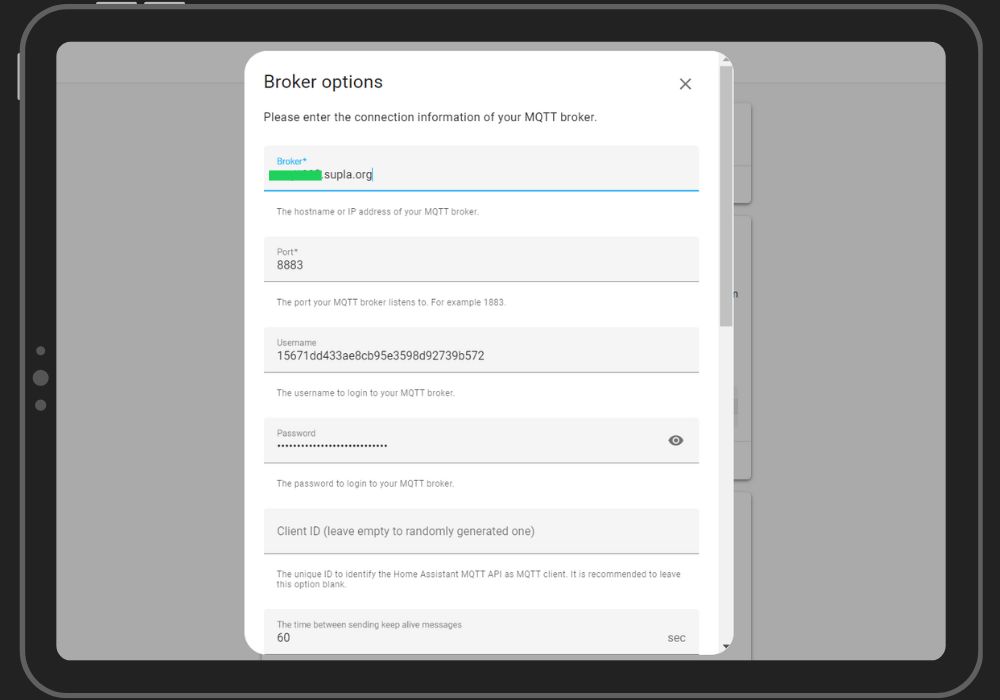Click into the Port field showing 8883
This screenshot has height=700, width=1000.
[x=480, y=265]
